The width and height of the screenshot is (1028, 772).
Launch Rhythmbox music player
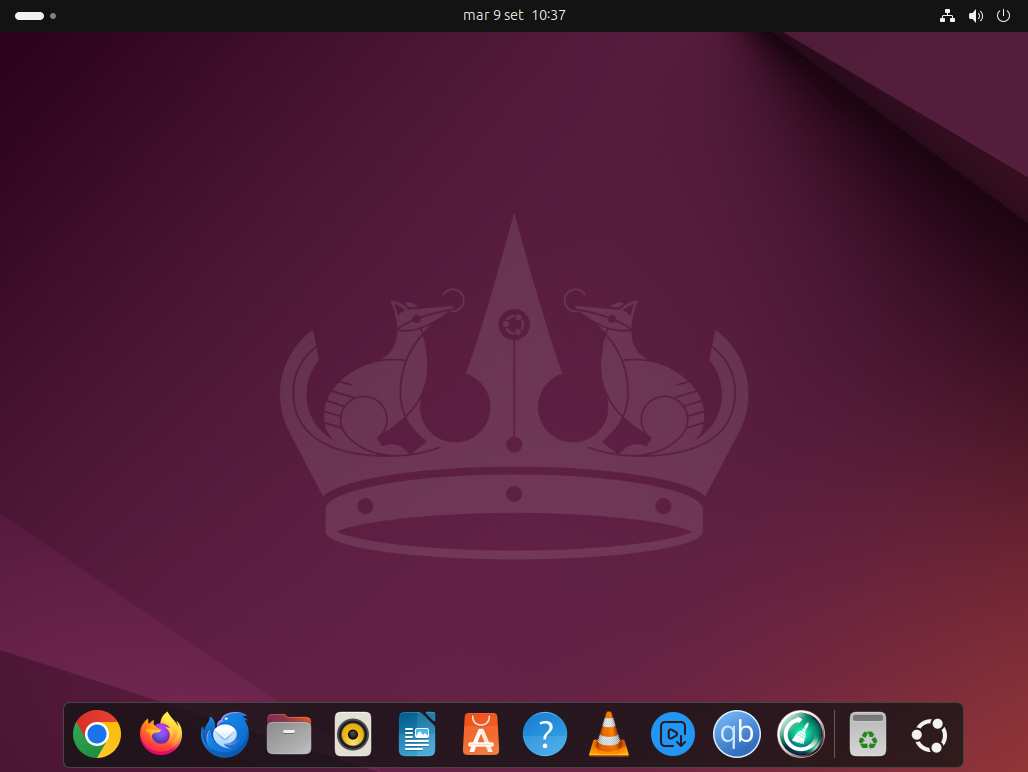tap(353, 734)
